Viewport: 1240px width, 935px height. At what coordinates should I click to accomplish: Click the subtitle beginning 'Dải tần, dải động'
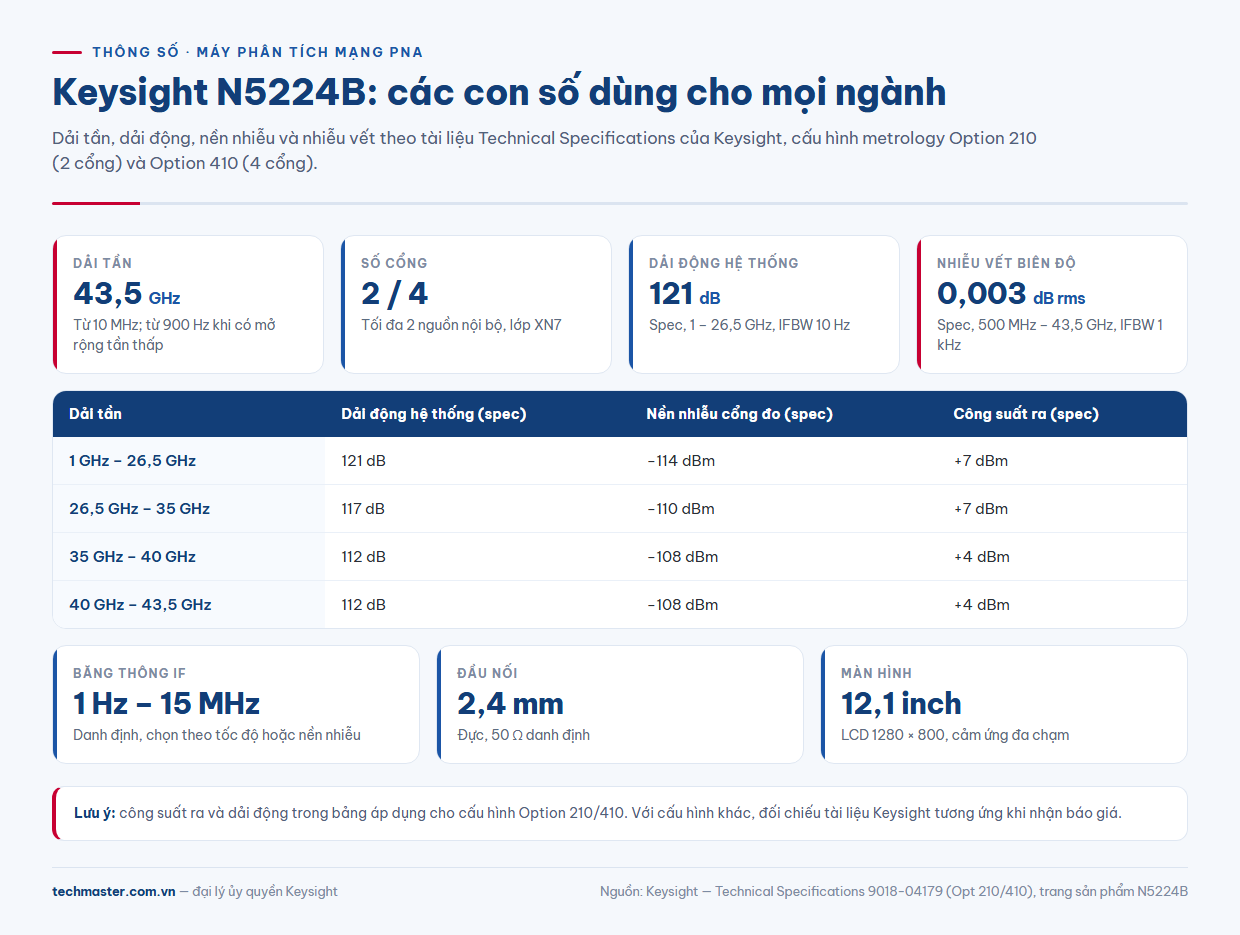545,151
